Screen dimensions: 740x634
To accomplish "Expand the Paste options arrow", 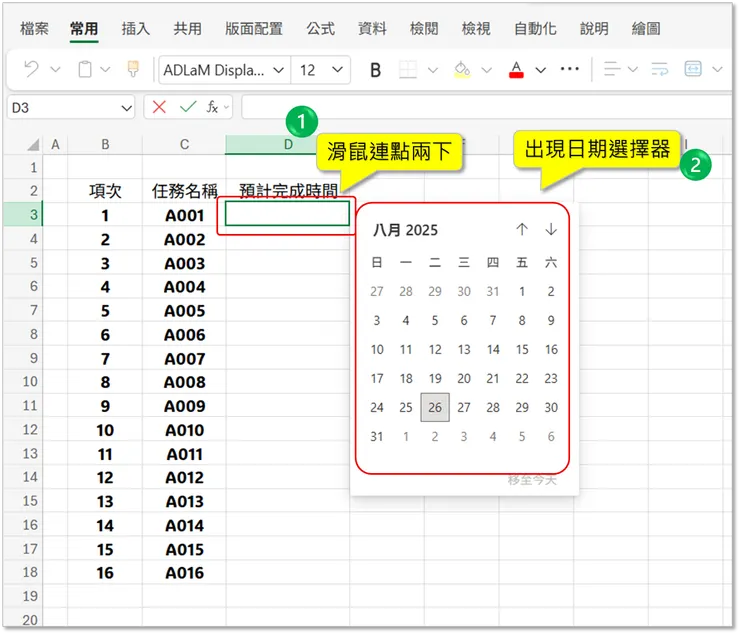I will [105, 70].
